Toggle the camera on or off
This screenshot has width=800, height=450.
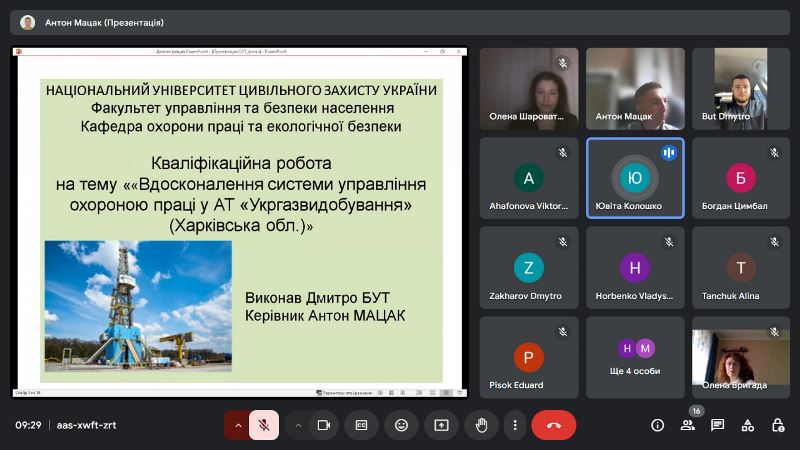[x=324, y=425]
